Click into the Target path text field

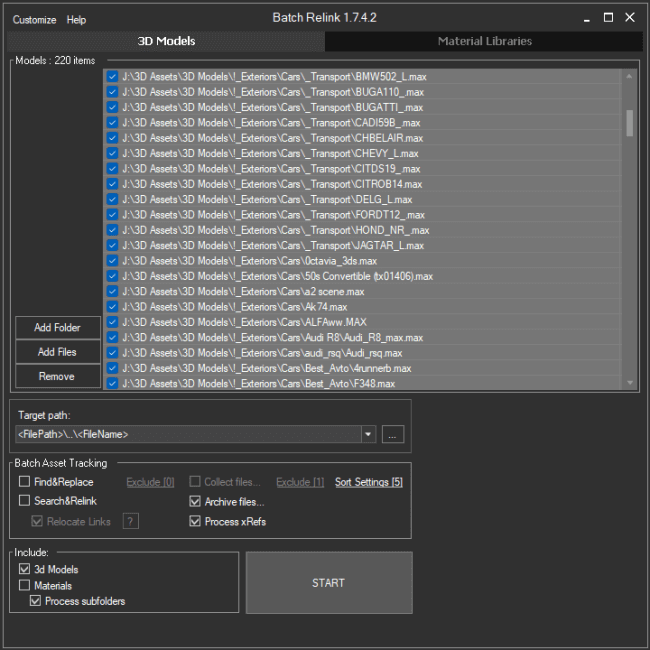(x=188, y=434)
